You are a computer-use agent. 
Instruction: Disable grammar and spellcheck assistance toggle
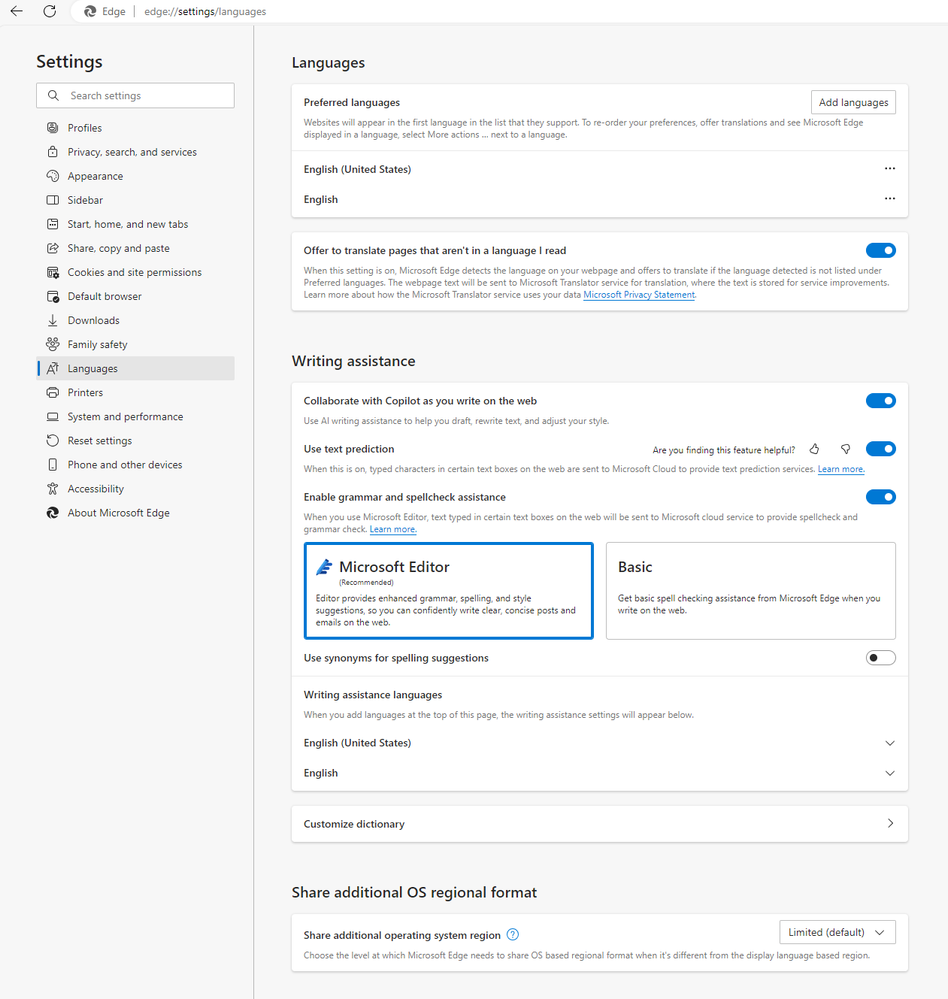[880, 497]
